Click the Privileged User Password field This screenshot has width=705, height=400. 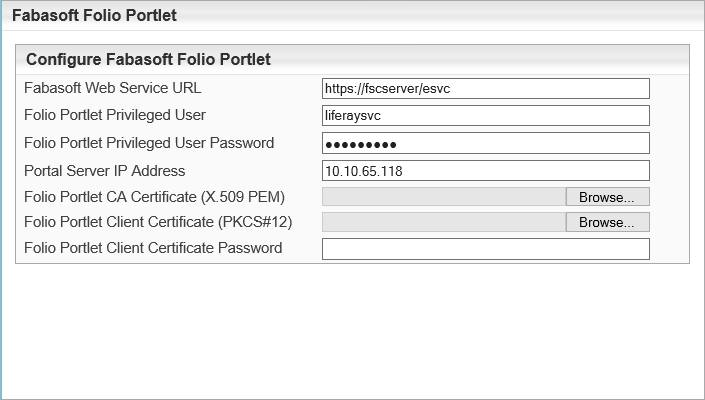coord(485,143)
